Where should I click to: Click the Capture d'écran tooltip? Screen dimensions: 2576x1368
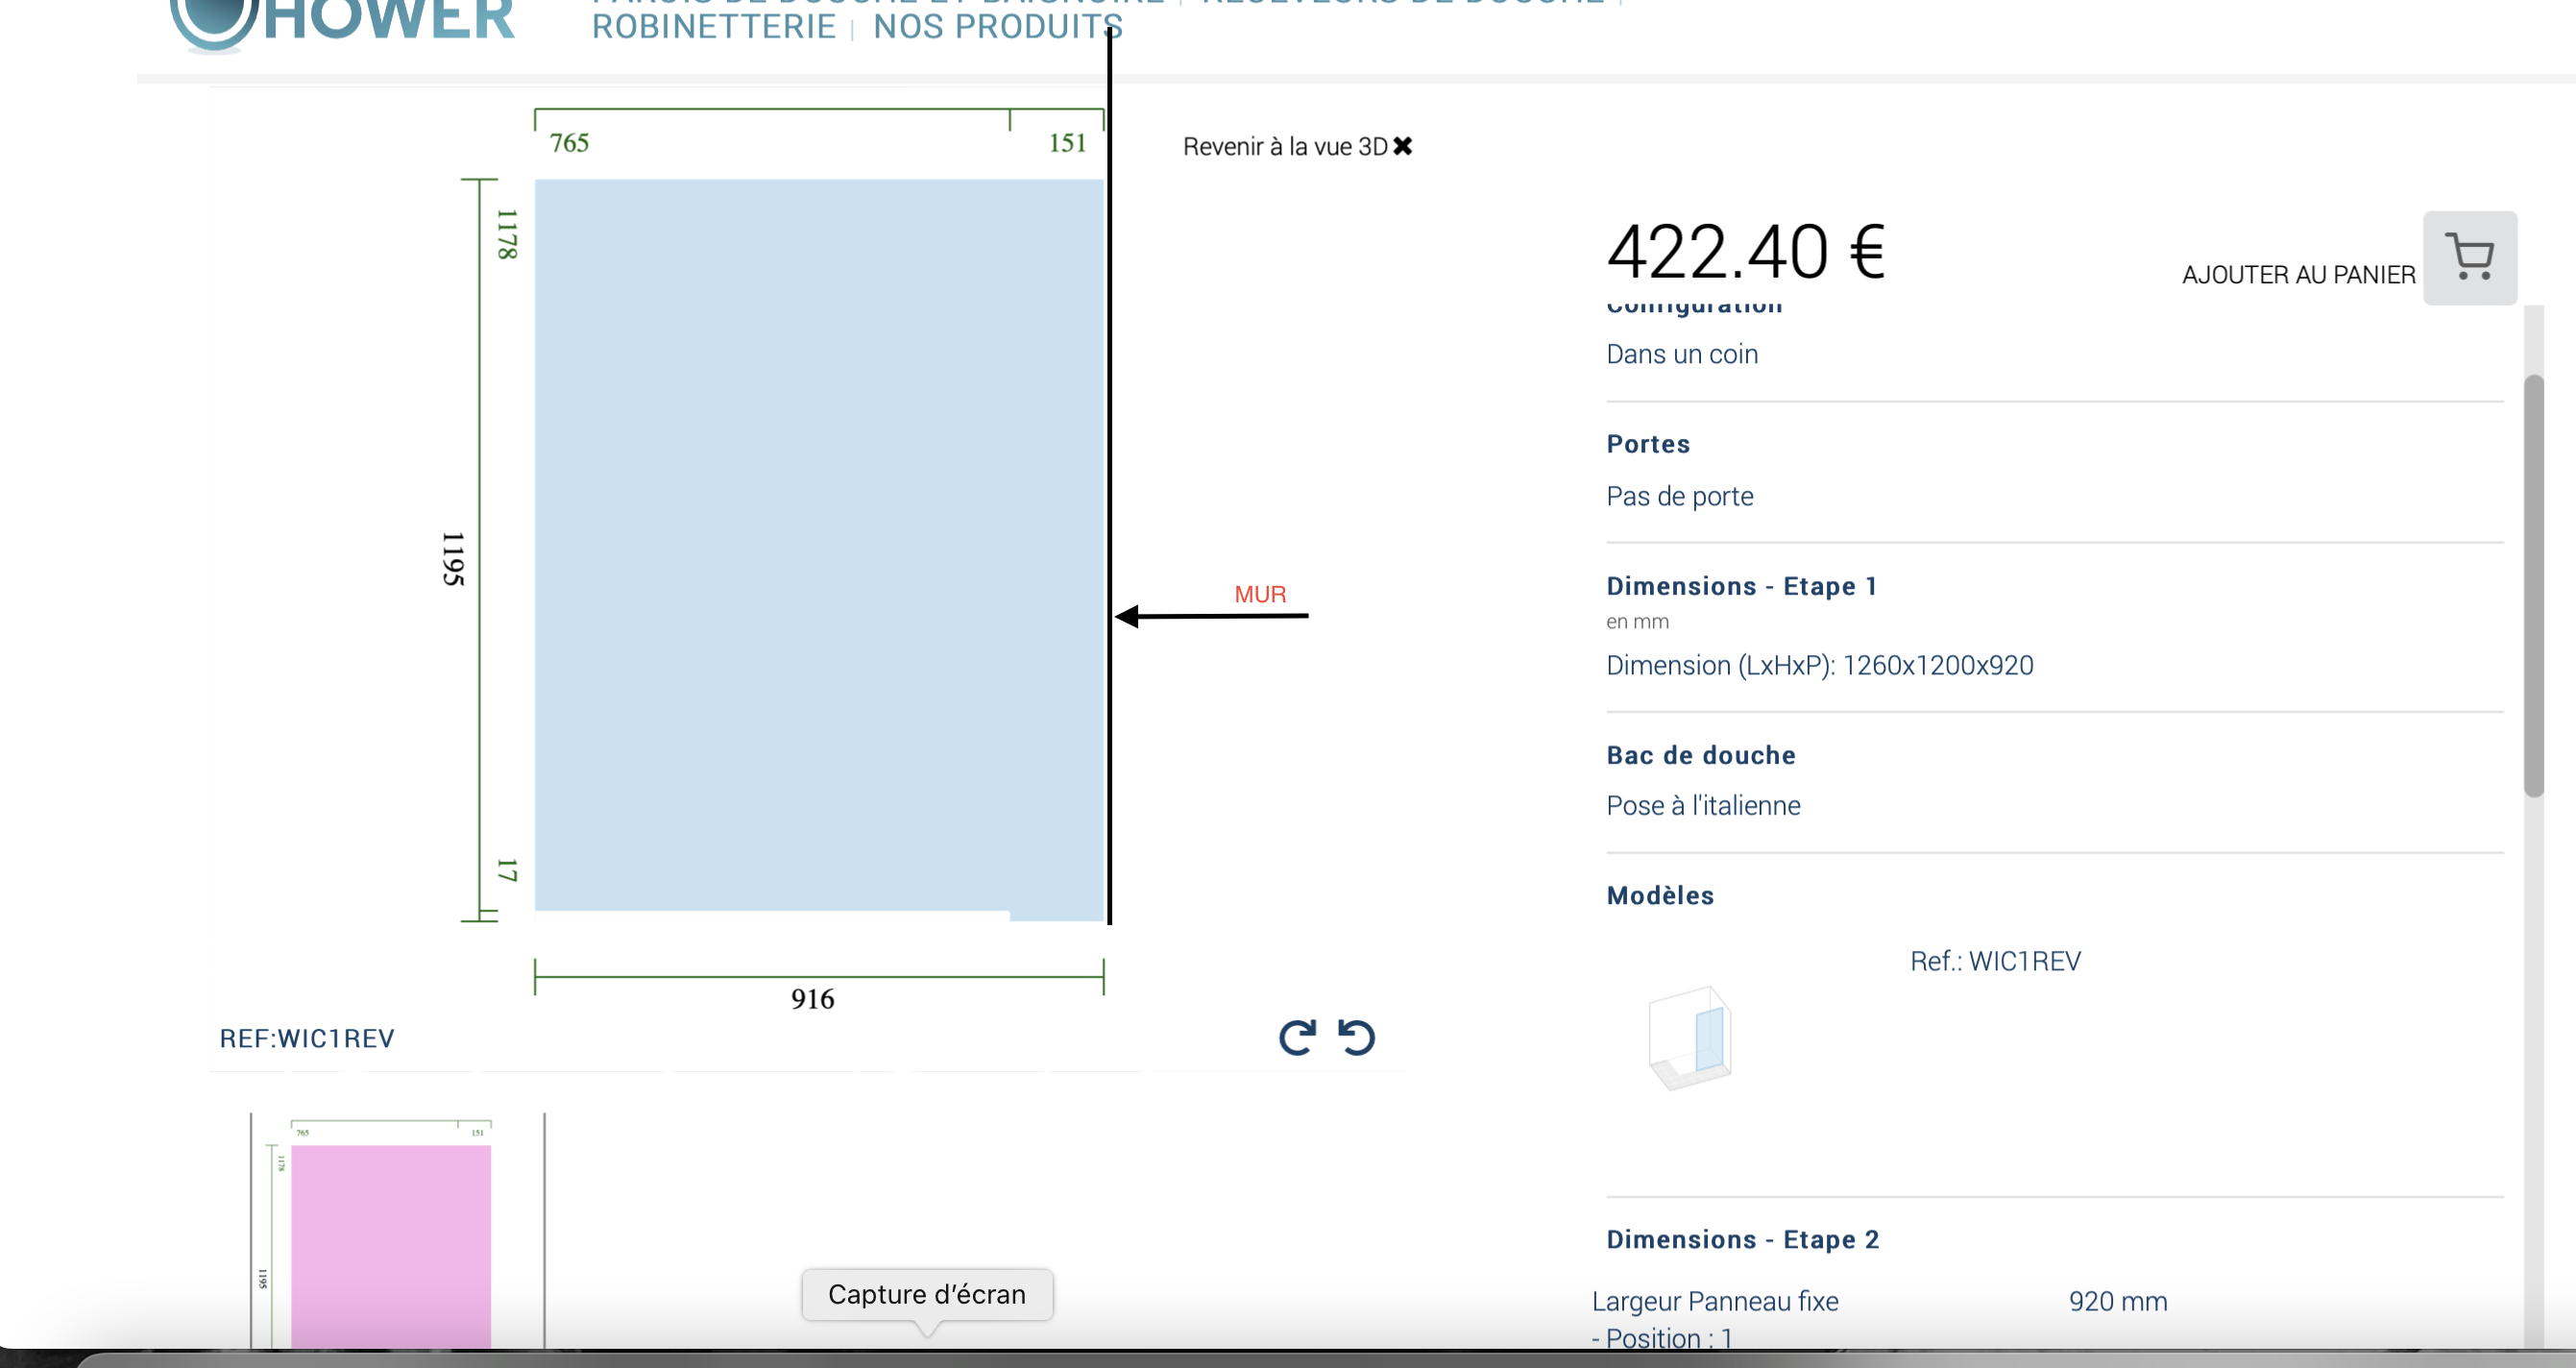pyautogui.click(x=926, y=1294)
